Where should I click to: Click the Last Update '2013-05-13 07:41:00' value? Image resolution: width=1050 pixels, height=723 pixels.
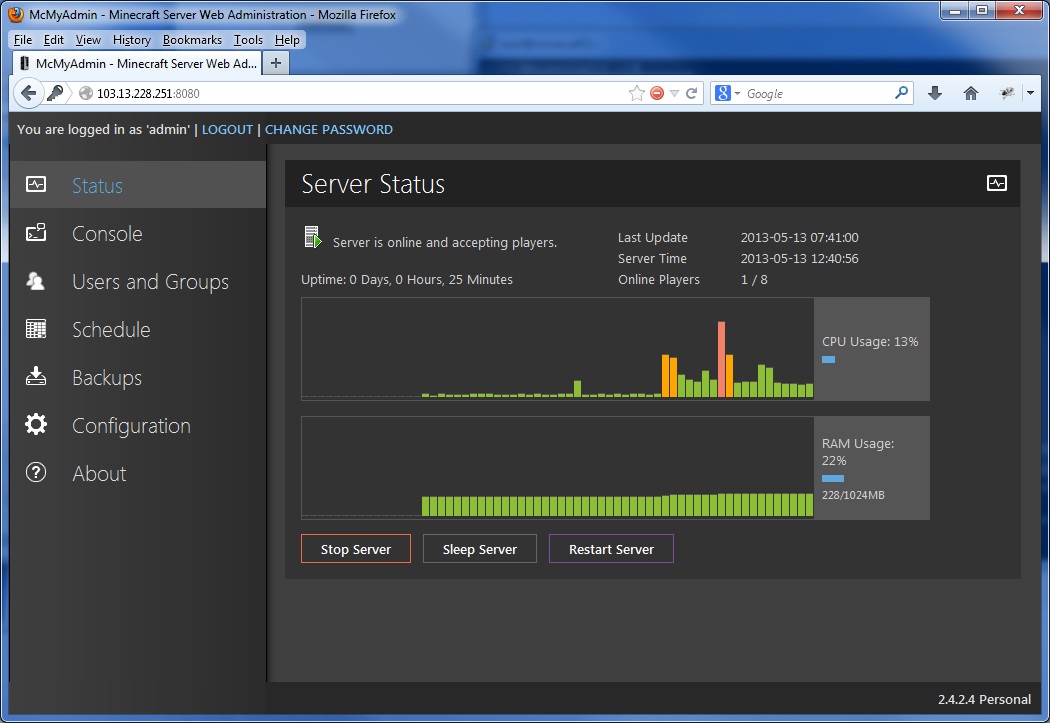click(800, 238)
